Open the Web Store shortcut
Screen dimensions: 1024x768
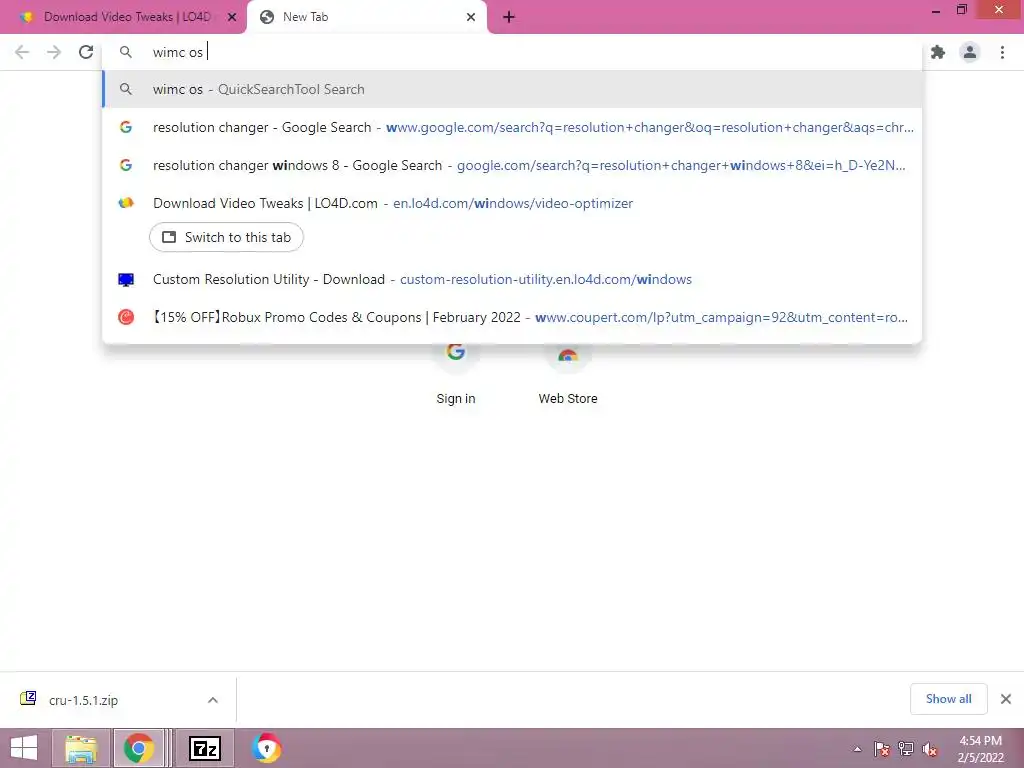[x=568, y=376]
